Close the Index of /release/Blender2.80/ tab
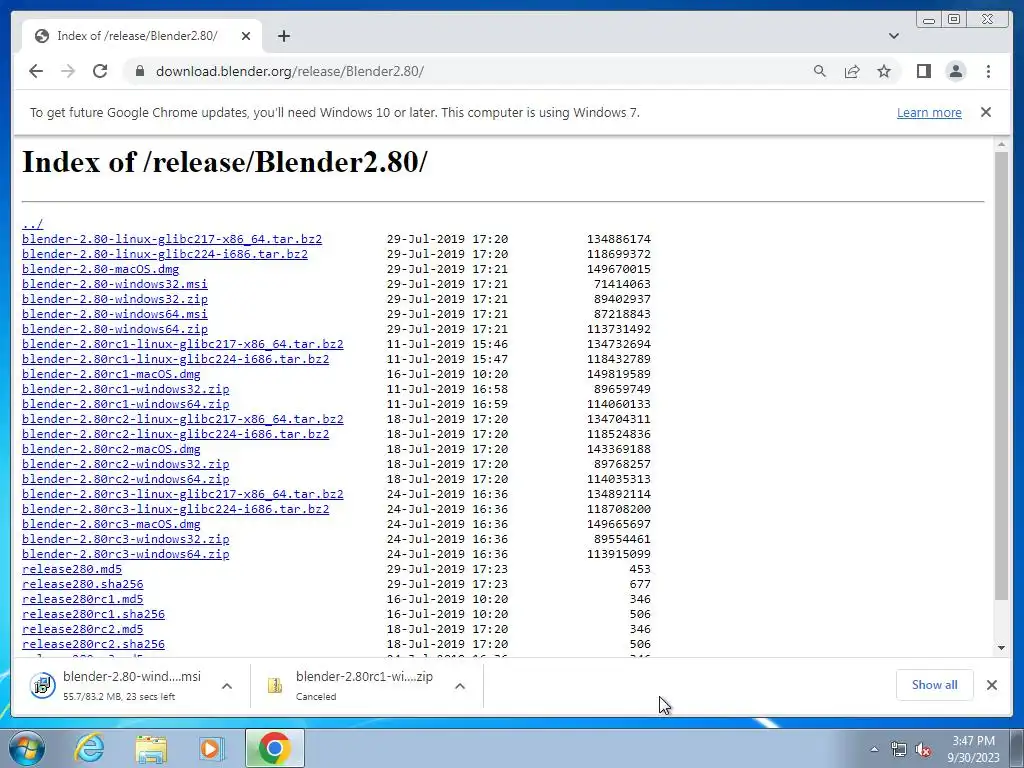Image resolution: width=1024 pixels, height=768 pixels. click(x=246, y=36)
